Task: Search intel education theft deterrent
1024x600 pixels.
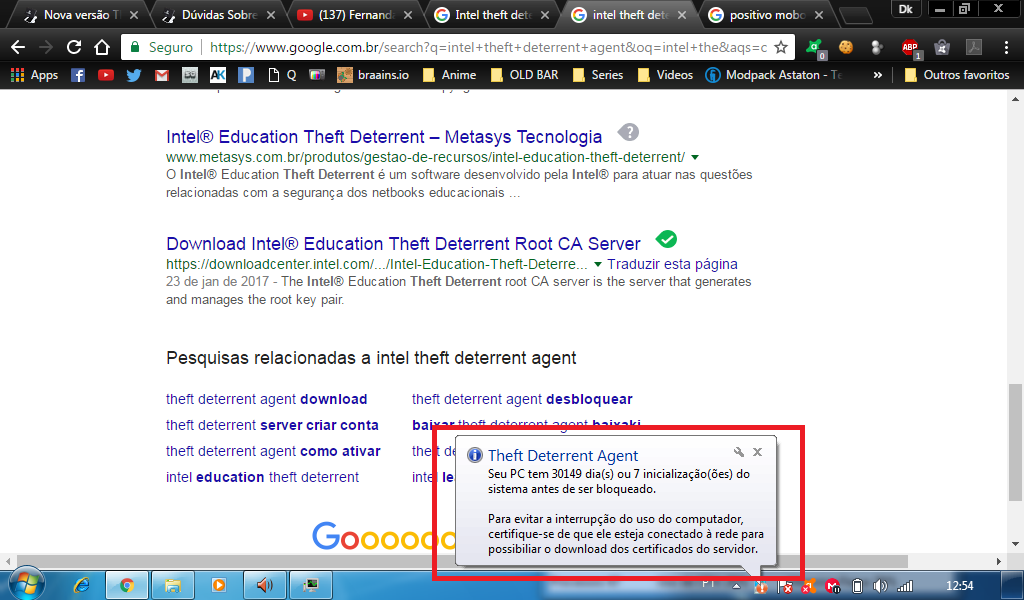Action: point(263,477)
